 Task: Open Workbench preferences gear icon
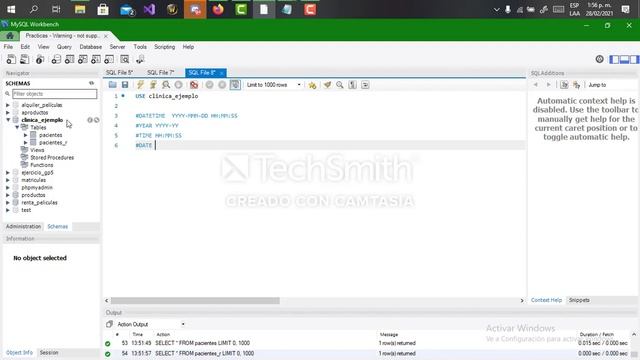point(599,59)
